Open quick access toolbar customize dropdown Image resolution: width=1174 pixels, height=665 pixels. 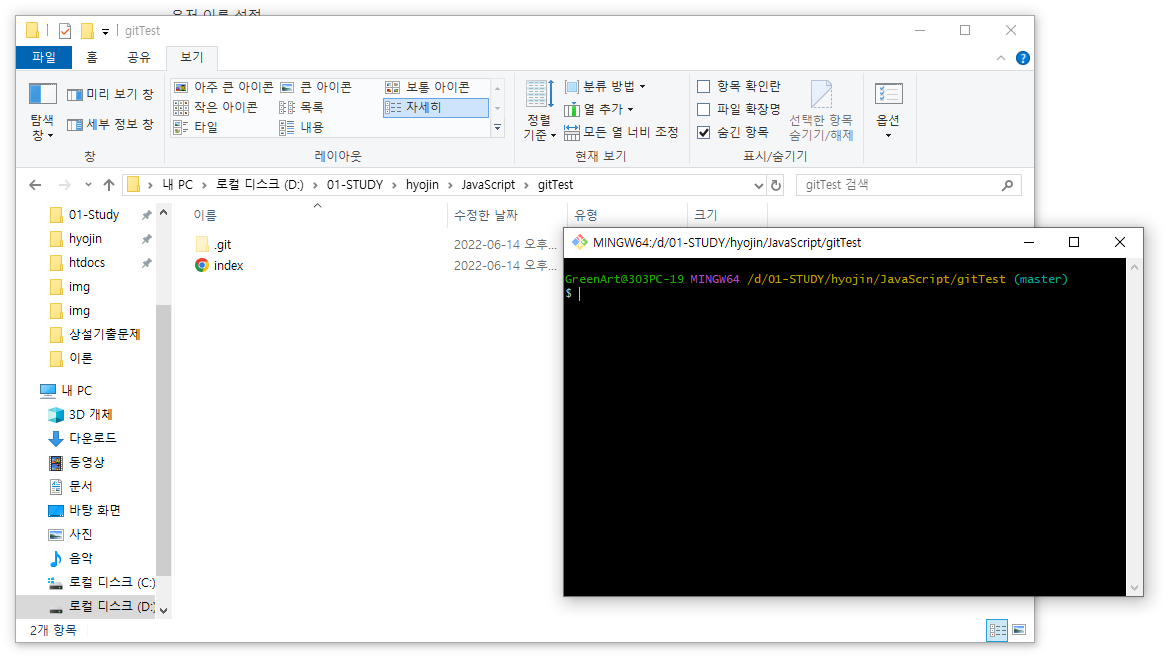(105, 31)
